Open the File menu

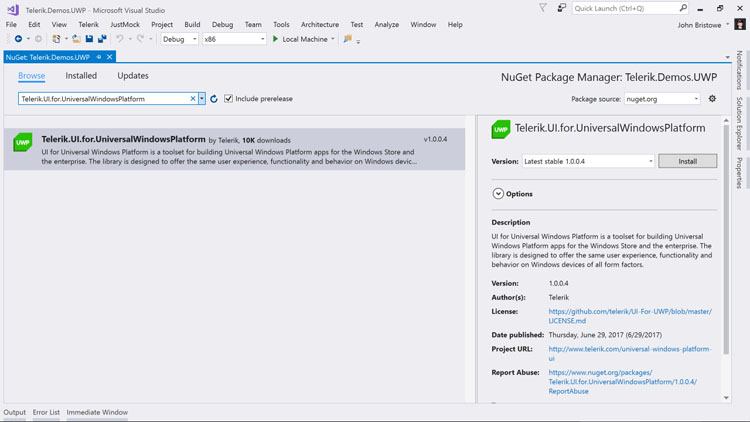pos(11,24)
